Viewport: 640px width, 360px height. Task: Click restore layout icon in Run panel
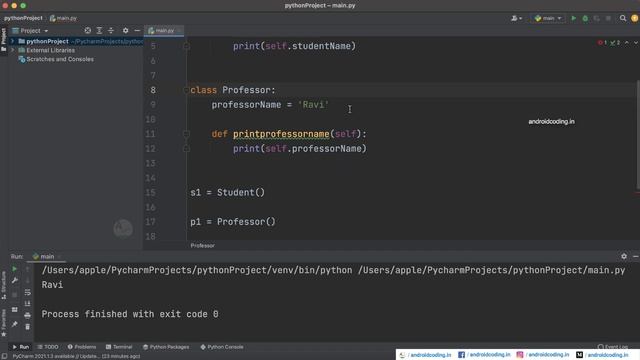[x=15, y=309]
